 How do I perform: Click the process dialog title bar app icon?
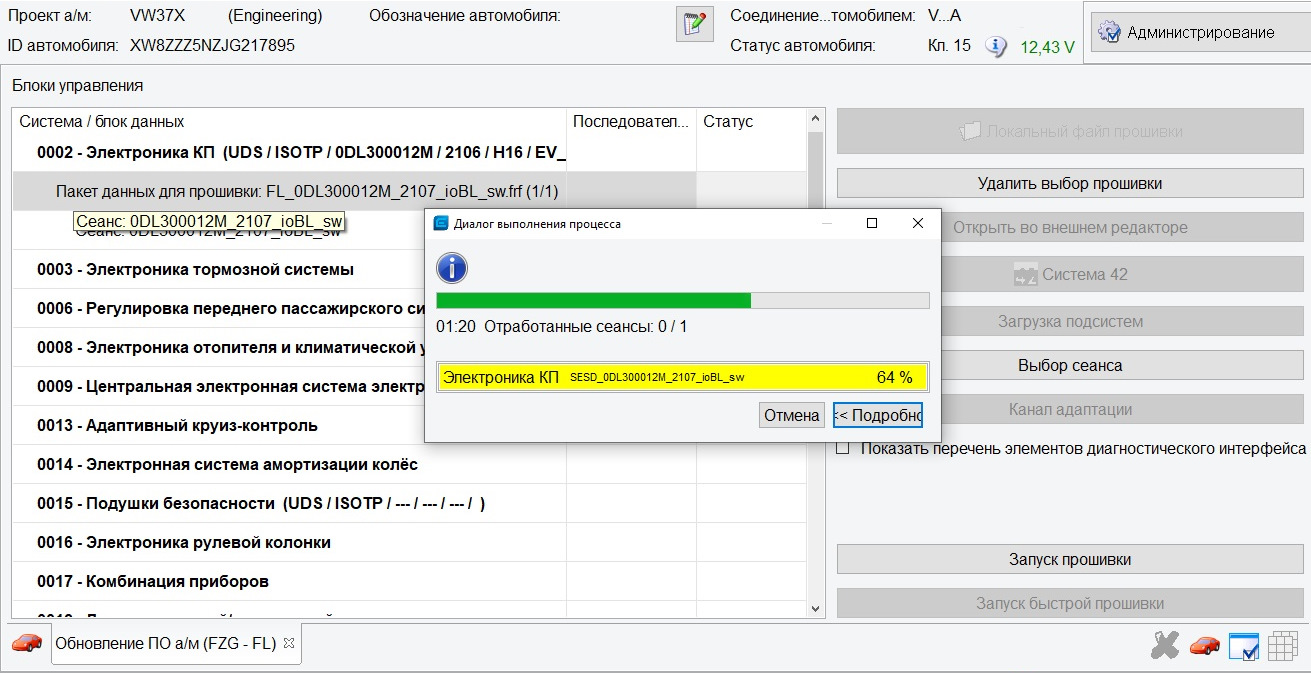click(x=441, y=224)
